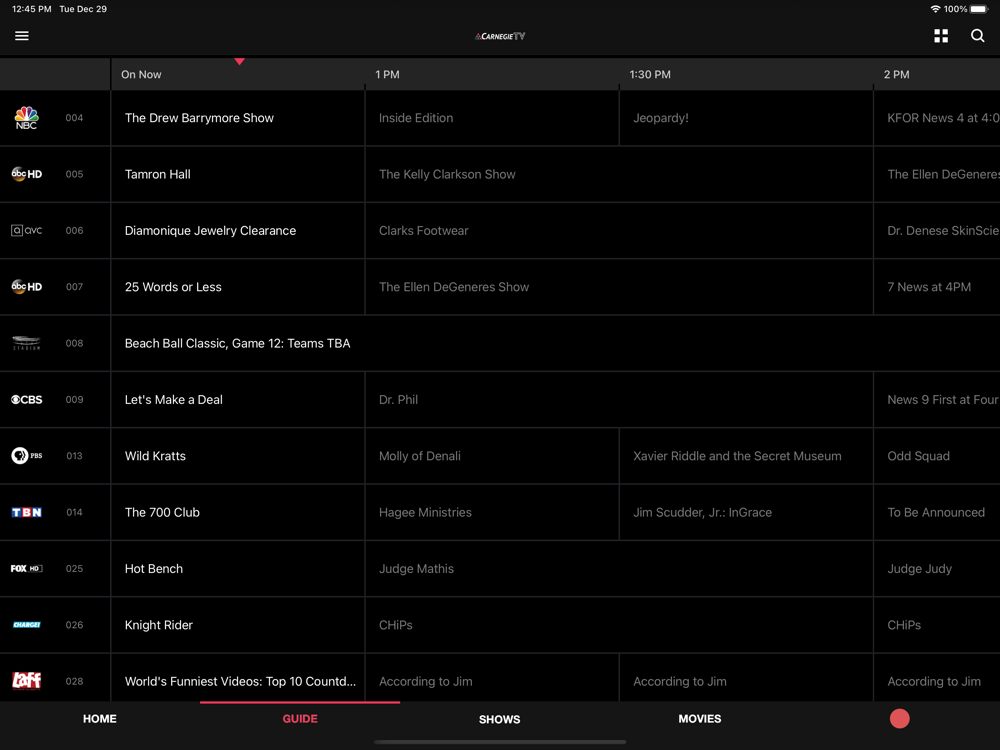Click the red current-time marker
The height and width of the screenshot is (750, 1000).
[x=239, y=61]
